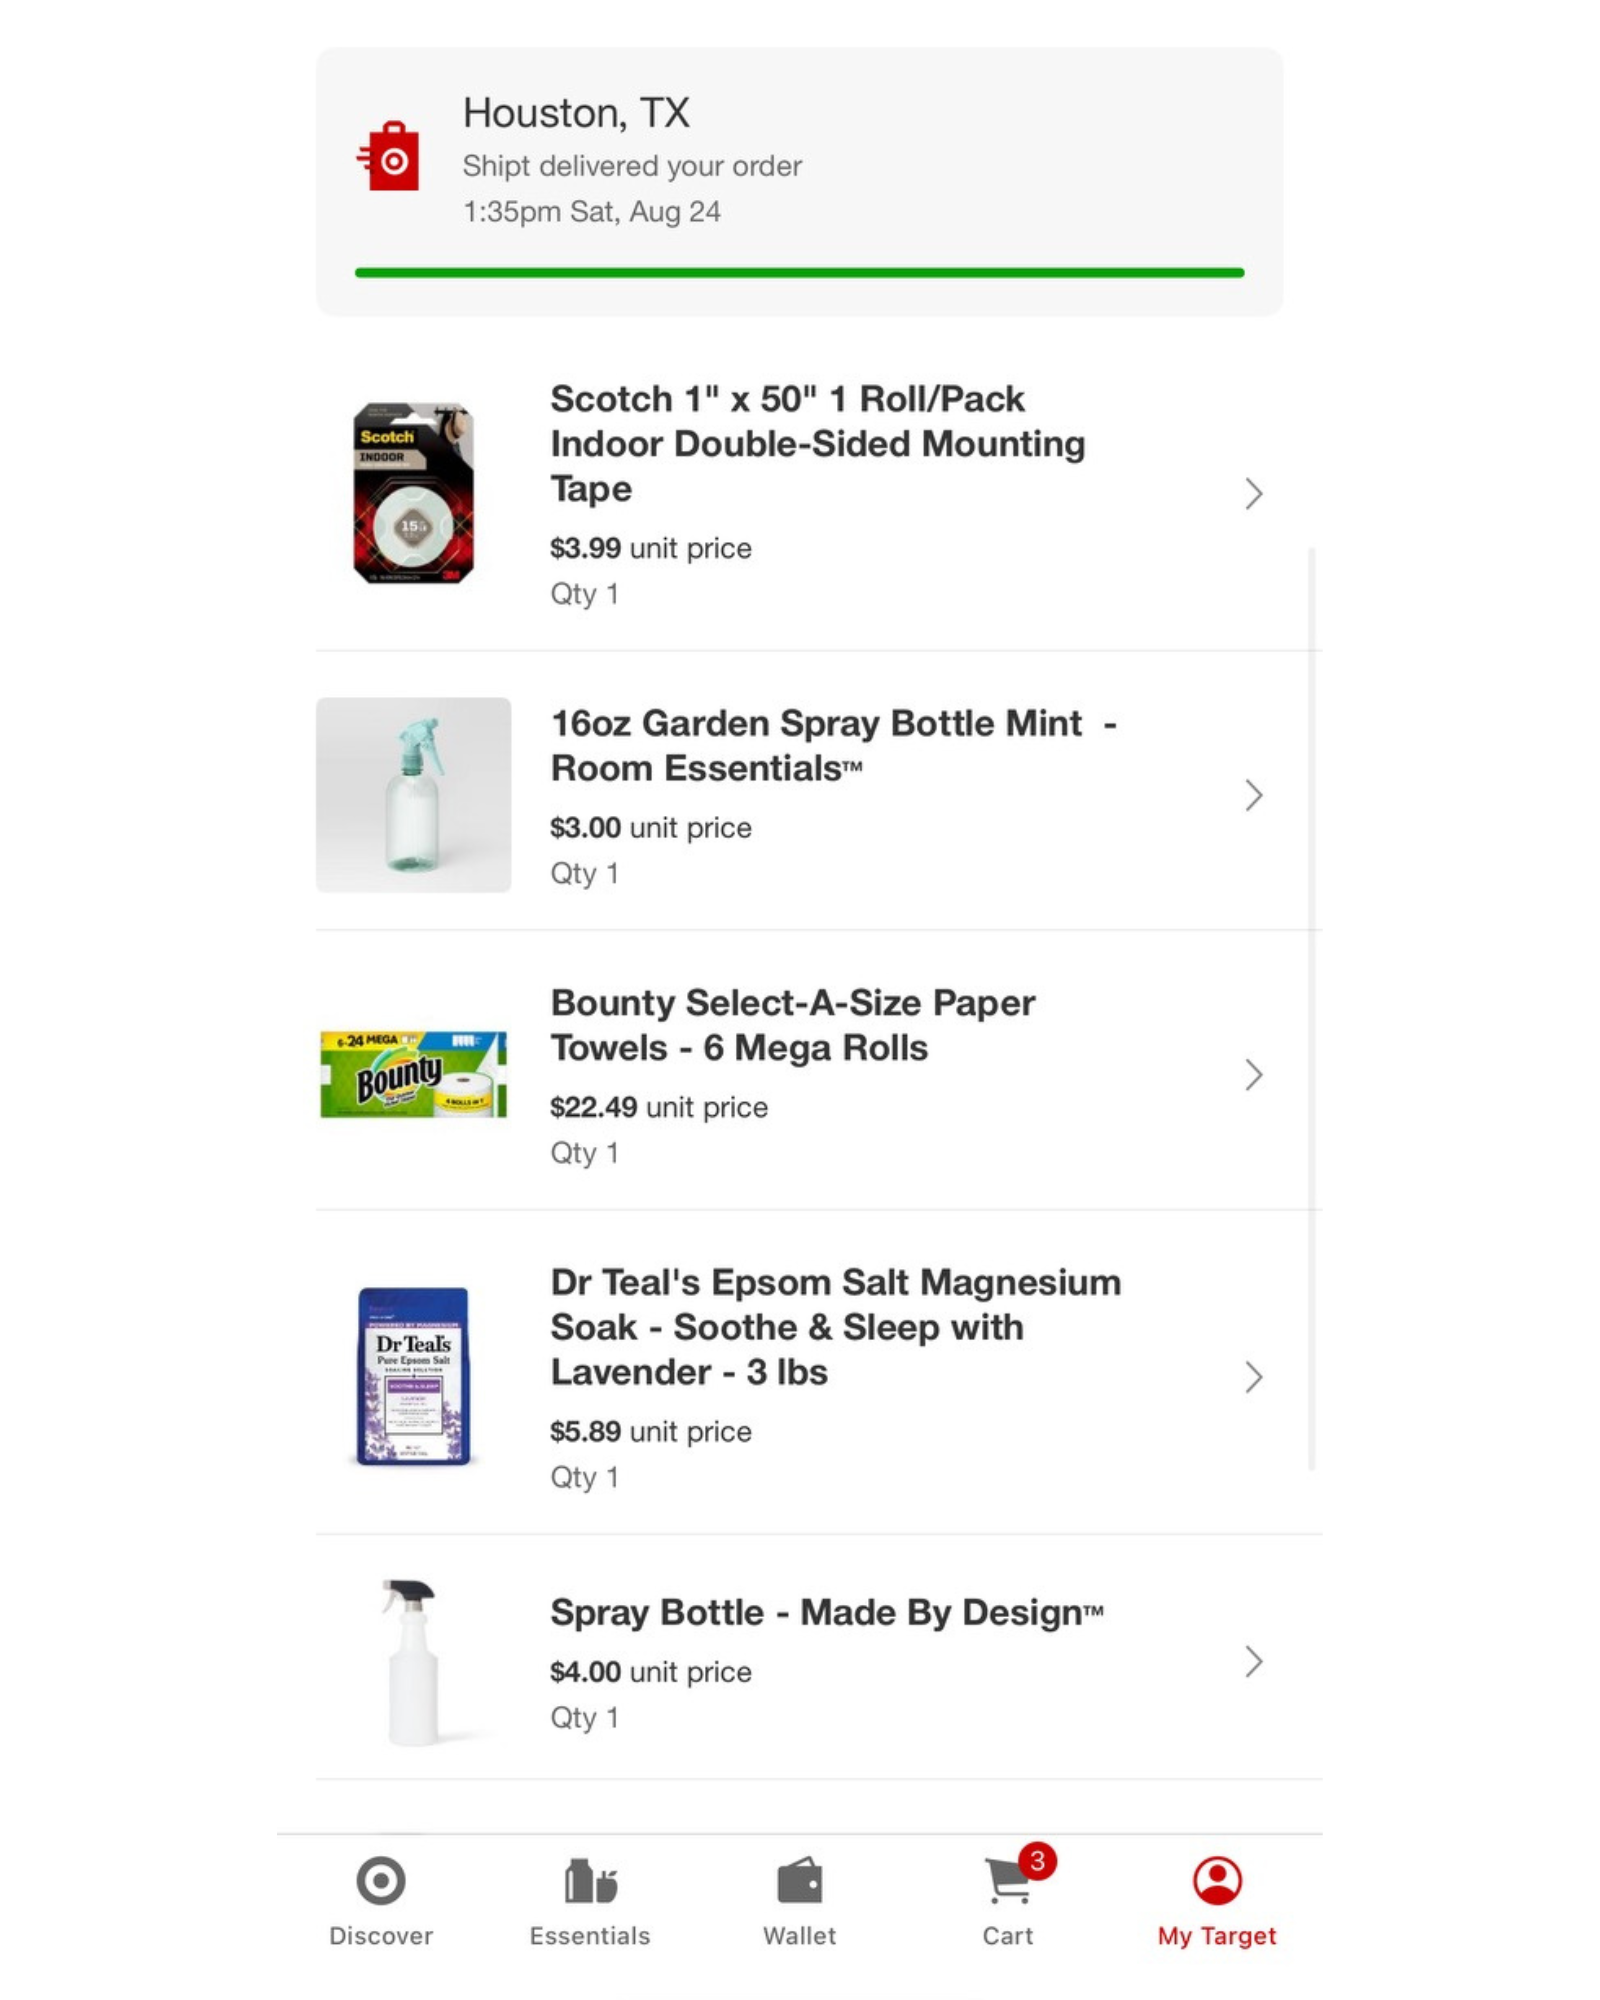1600x2000 pixels.
Task: Tap the Discover bullseye icon
Action: (381, 1881)
